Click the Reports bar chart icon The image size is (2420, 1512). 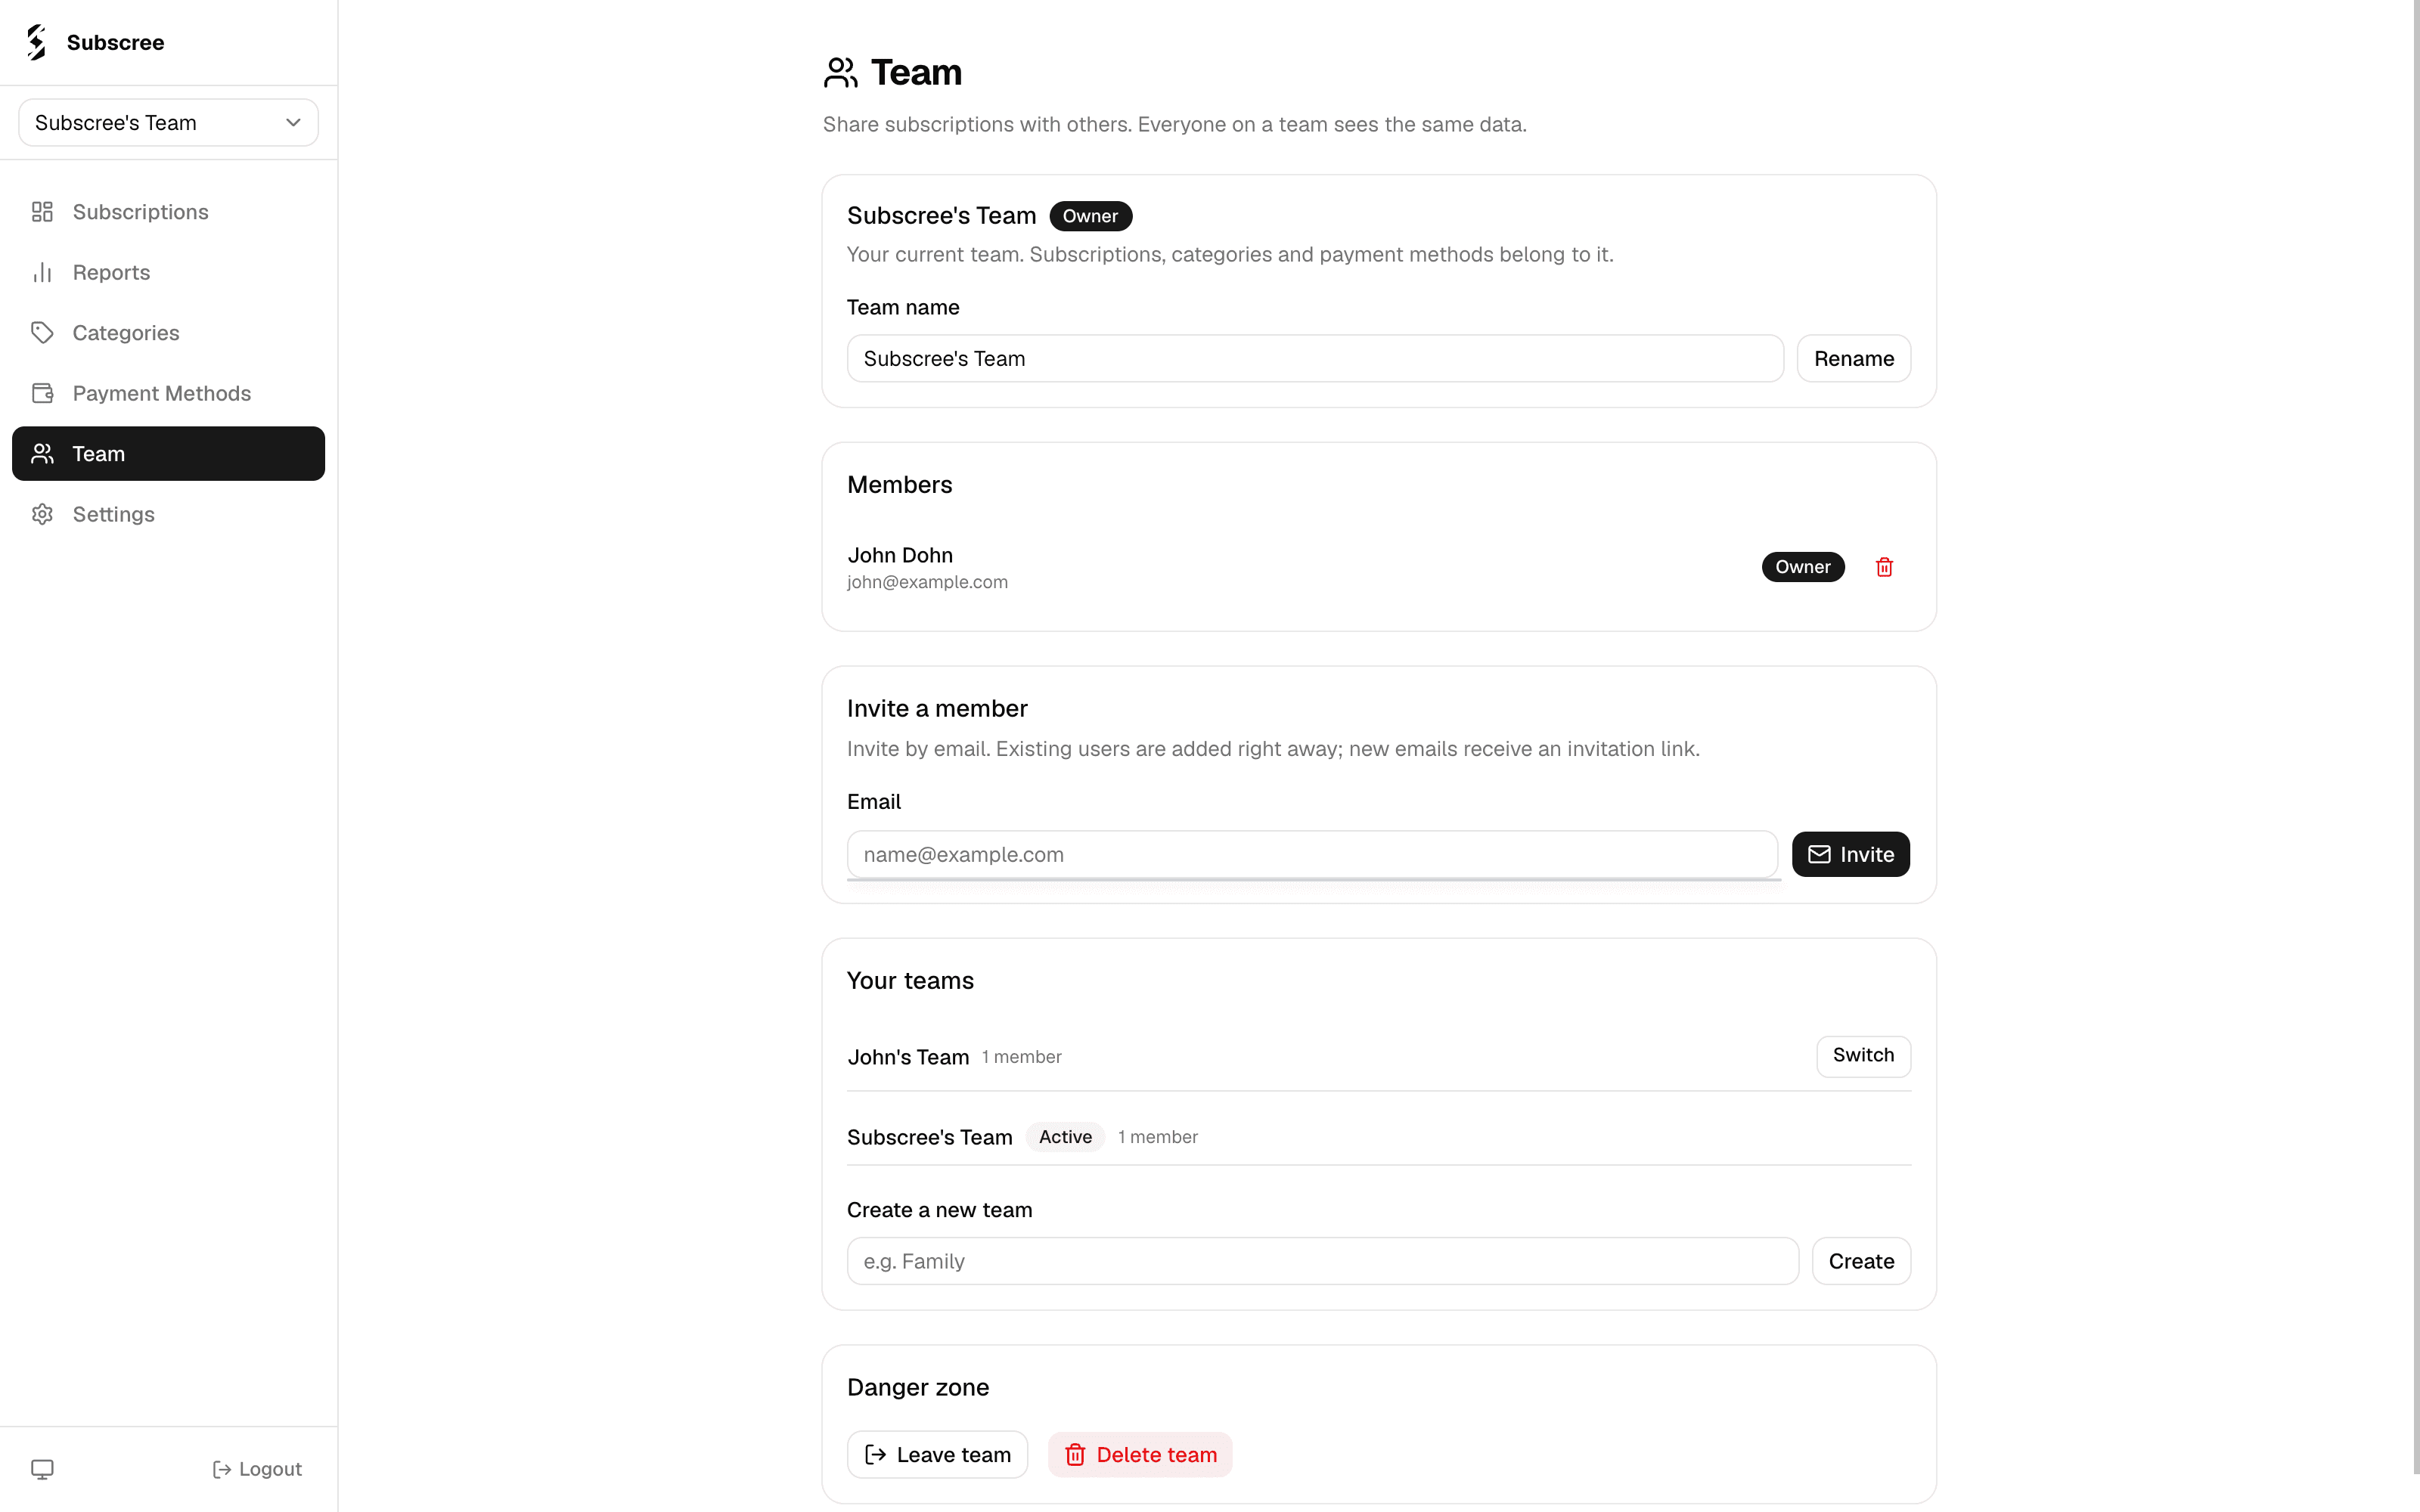(42, 272)
